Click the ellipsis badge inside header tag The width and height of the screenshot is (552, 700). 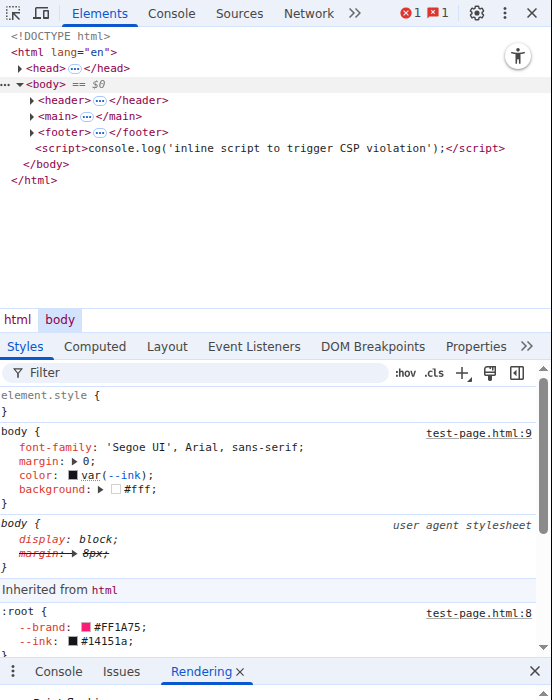[x=100, y=101]
